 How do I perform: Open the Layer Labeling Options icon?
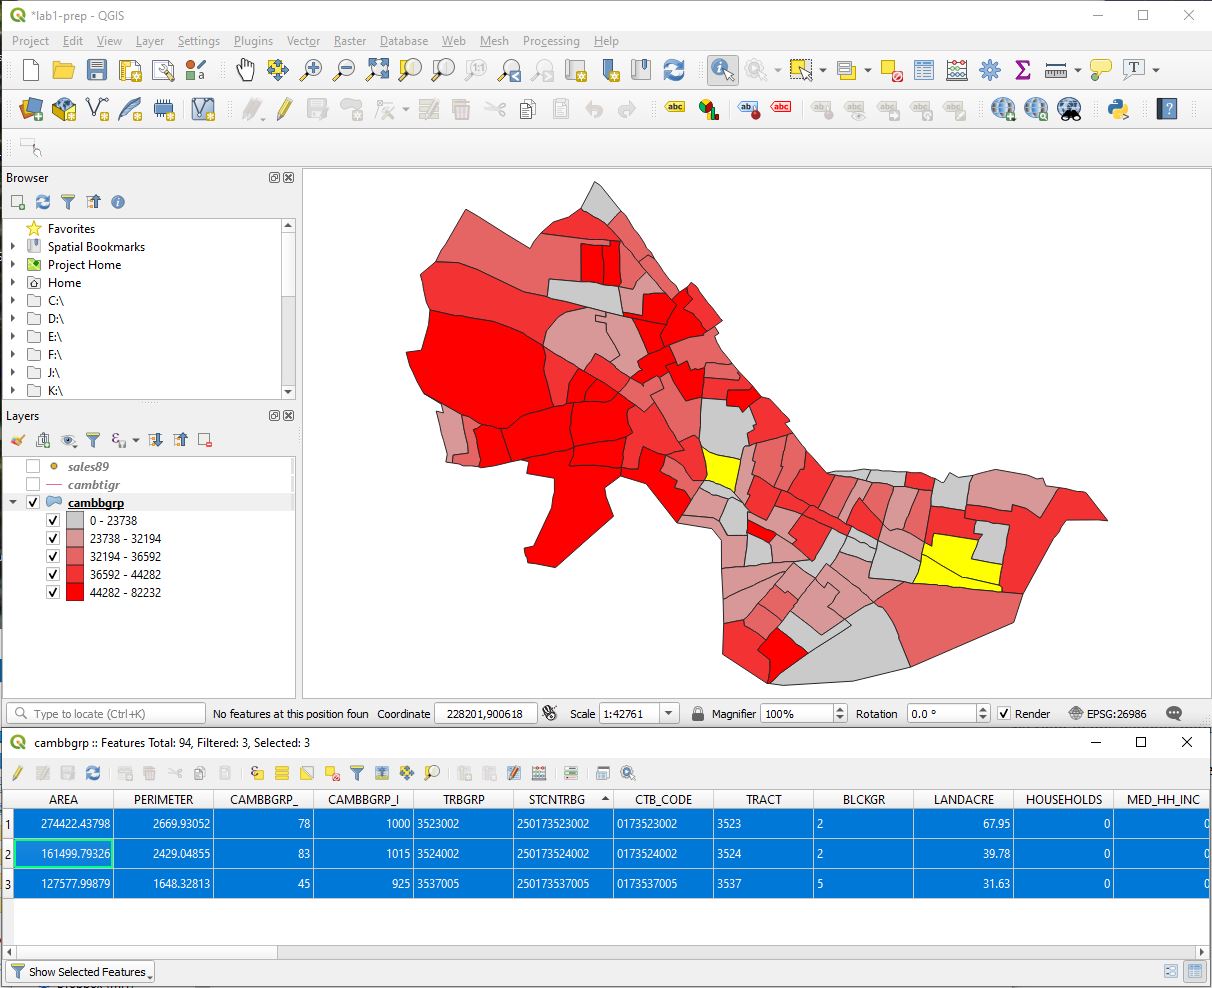tap(675, 108)
